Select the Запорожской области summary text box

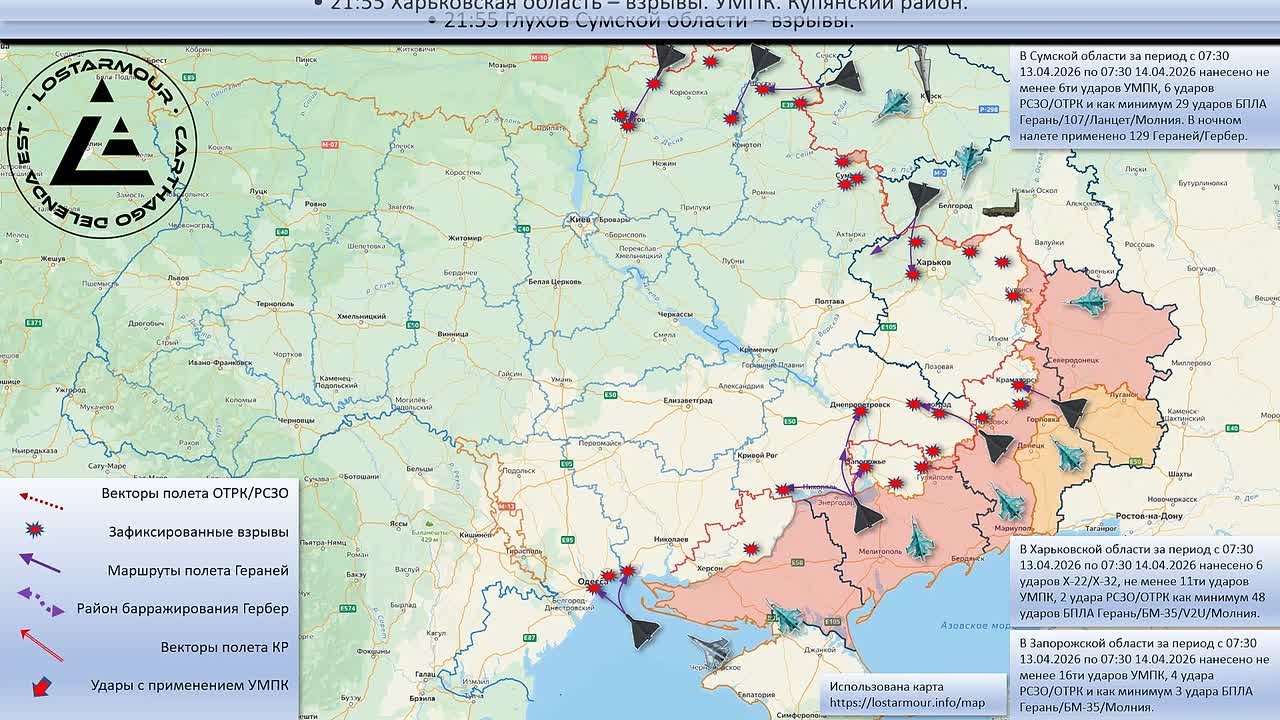tap(1144, 672)
